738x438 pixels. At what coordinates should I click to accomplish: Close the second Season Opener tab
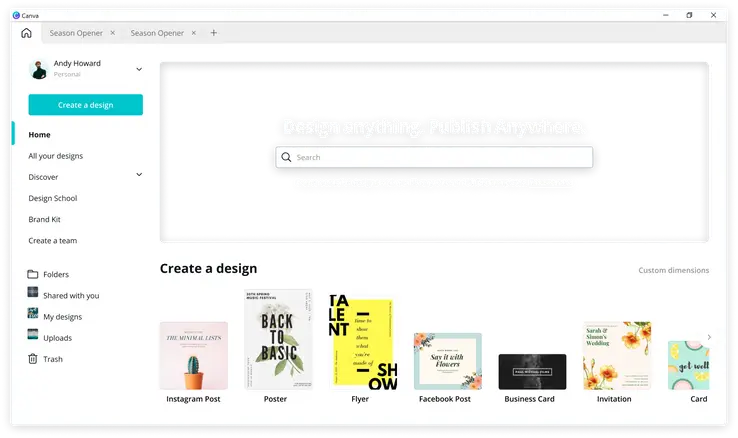click(x=193, y=33)
